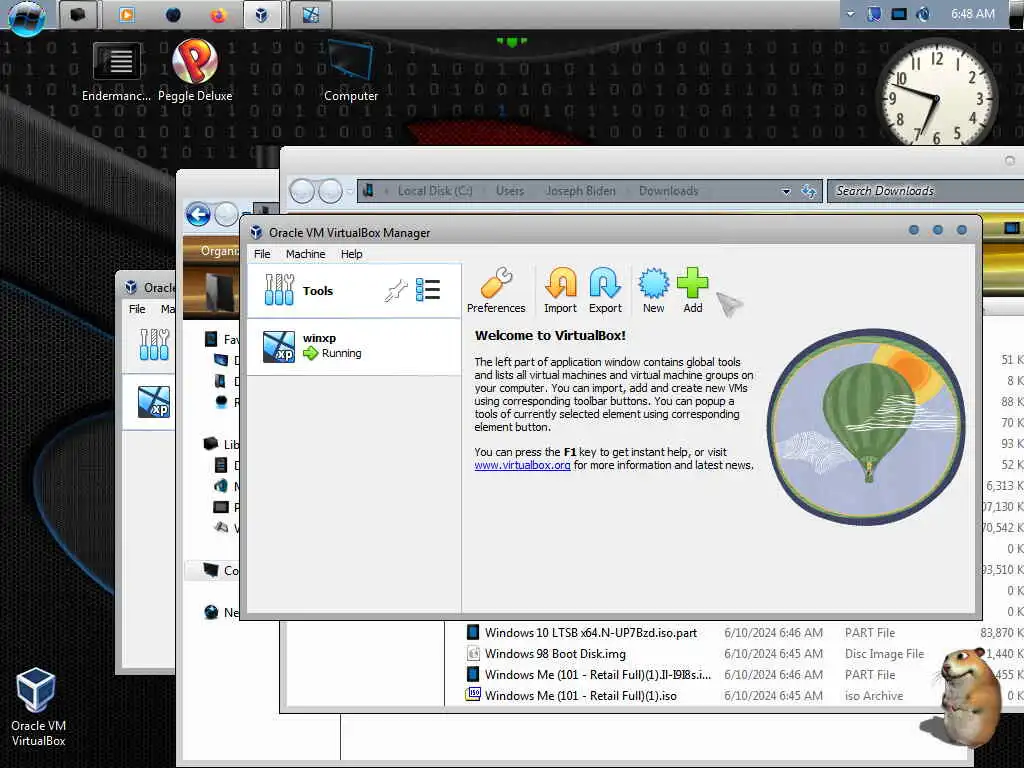Select Network in rear Explorer navigation pane

pos(221,612)
